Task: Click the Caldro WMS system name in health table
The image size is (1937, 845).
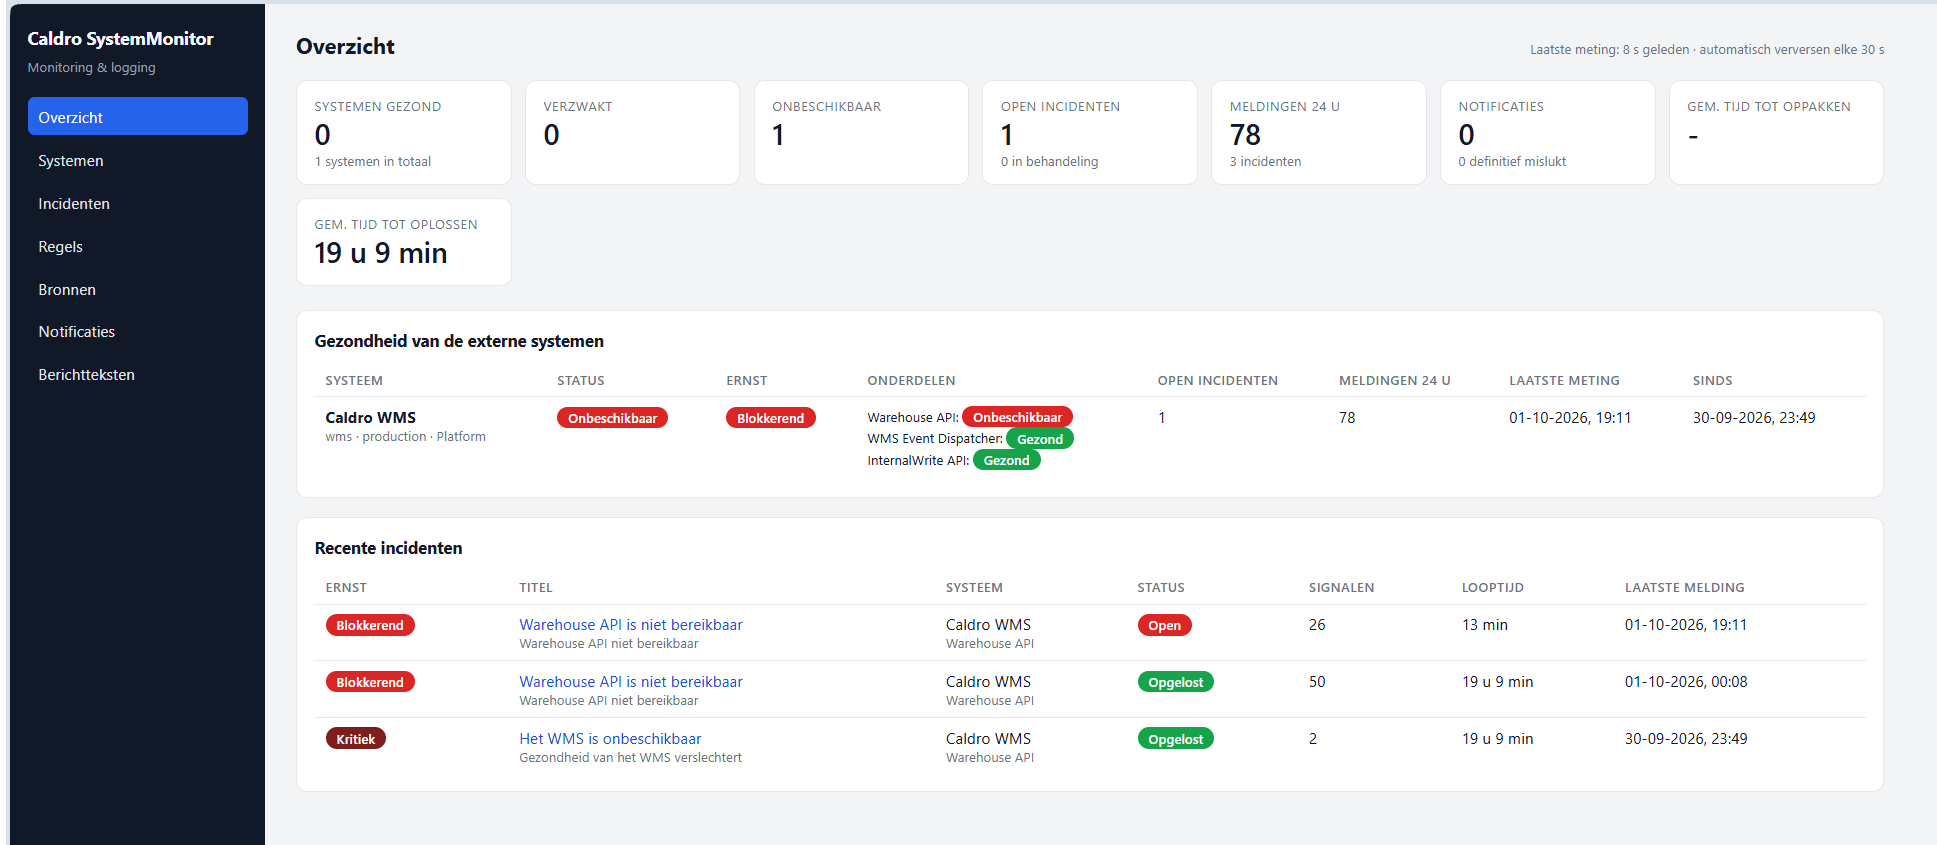Action: 370,418
